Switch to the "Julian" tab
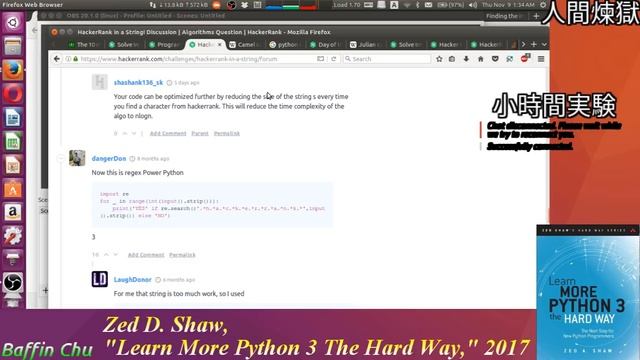The width and height of the screenshot is (640, 360). (365, 44)
